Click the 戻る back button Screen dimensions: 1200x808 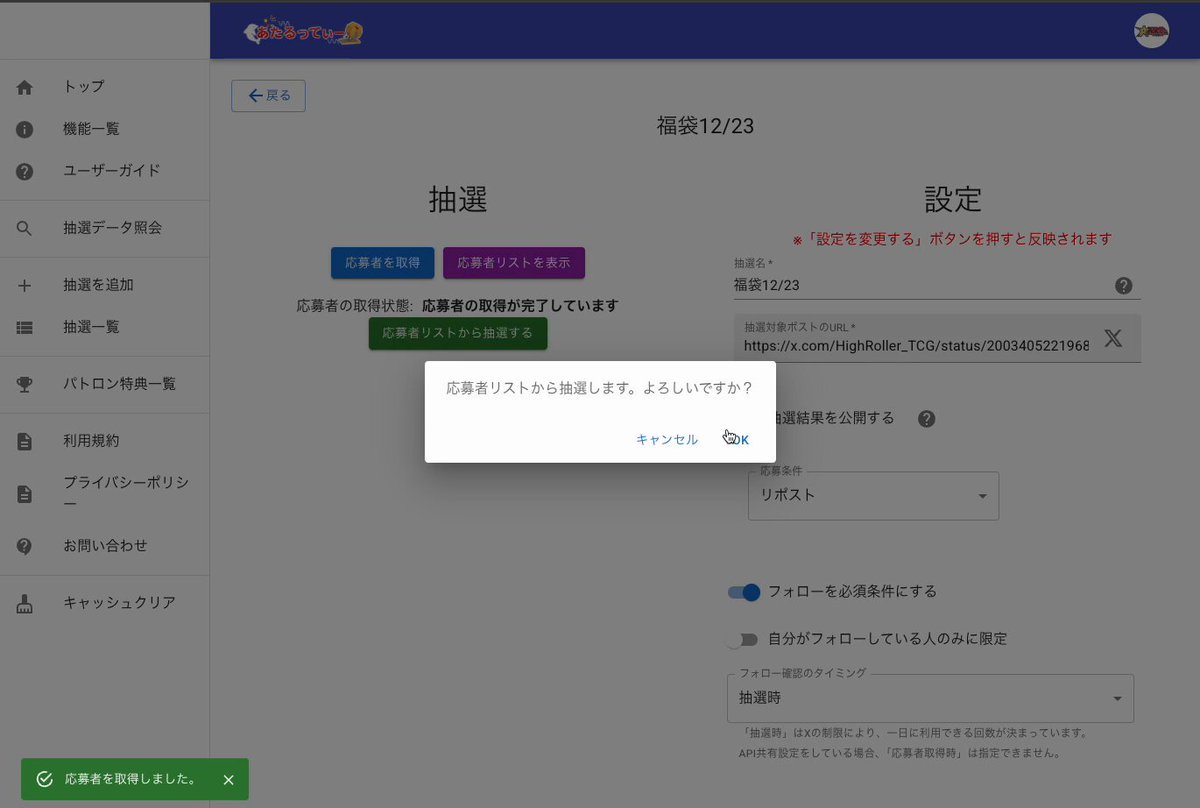tap(268, 96)
